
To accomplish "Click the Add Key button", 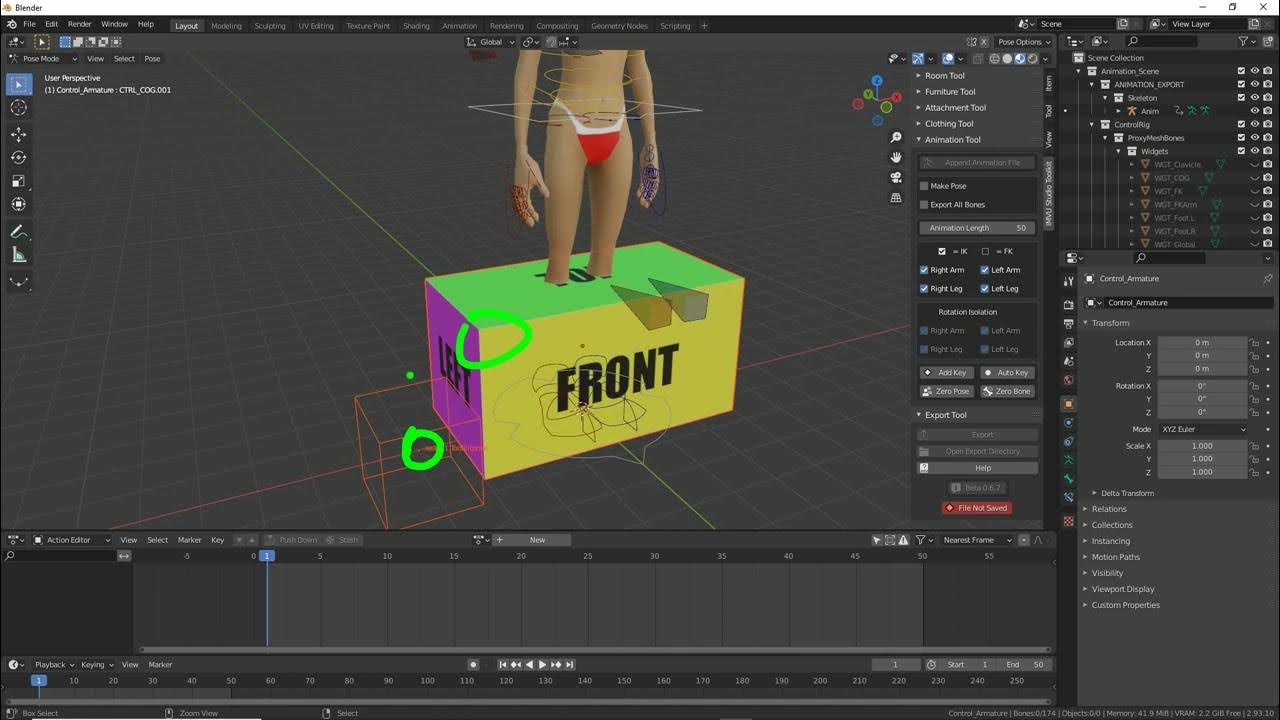I will [946, 373].
